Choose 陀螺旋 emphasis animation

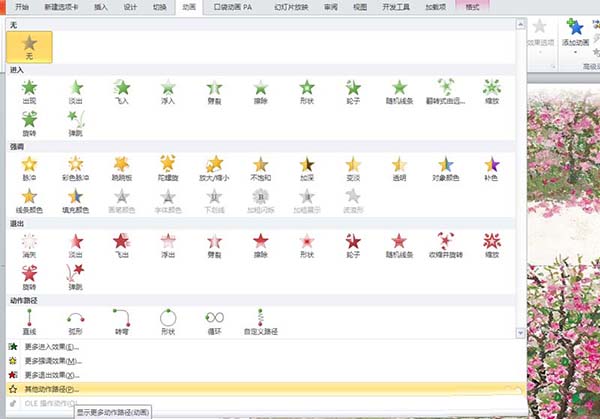point(168,168)
